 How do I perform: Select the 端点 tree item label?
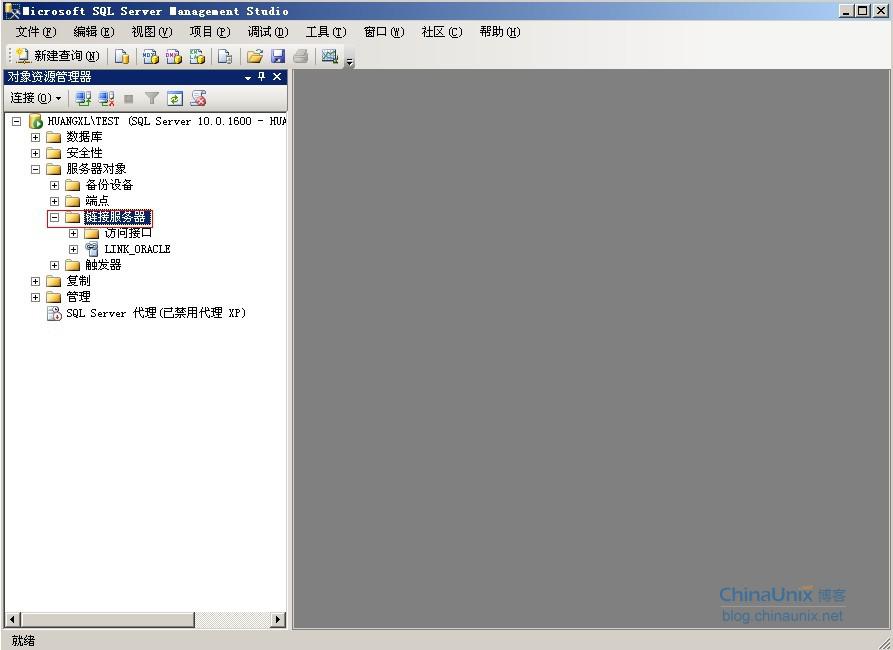coord(97,201)
